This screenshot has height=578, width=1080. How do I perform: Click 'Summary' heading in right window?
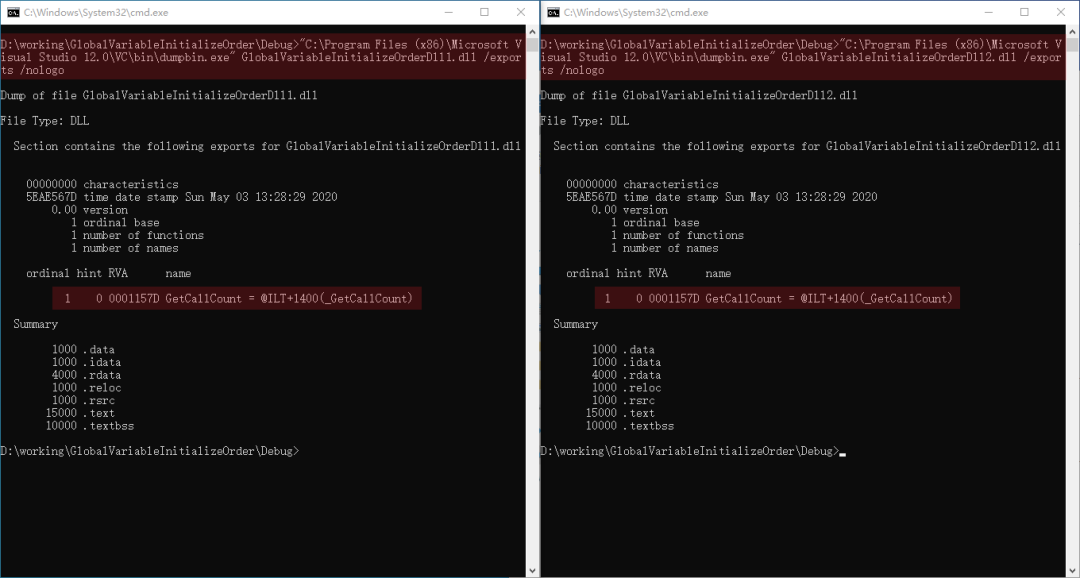click(575, 324)
